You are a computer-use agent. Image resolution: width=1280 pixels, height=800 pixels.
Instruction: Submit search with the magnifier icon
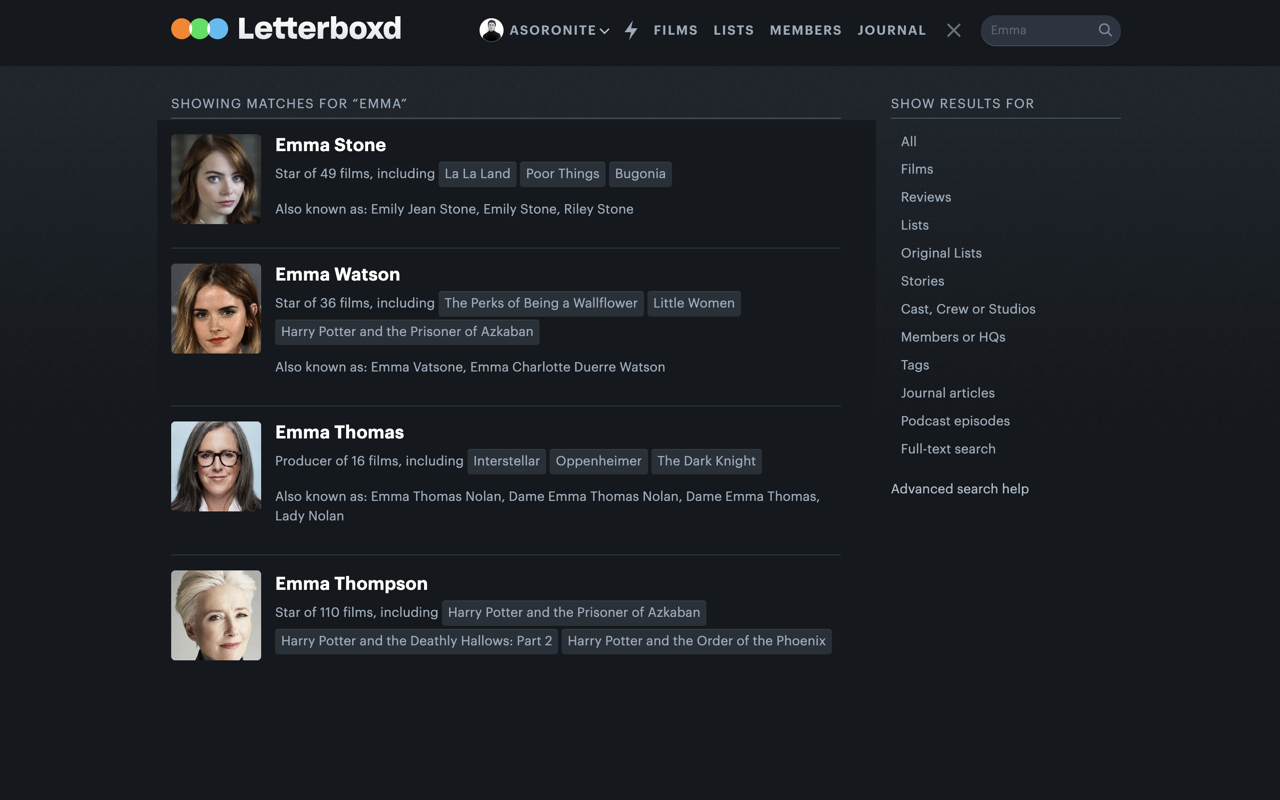pos(1105,30)
